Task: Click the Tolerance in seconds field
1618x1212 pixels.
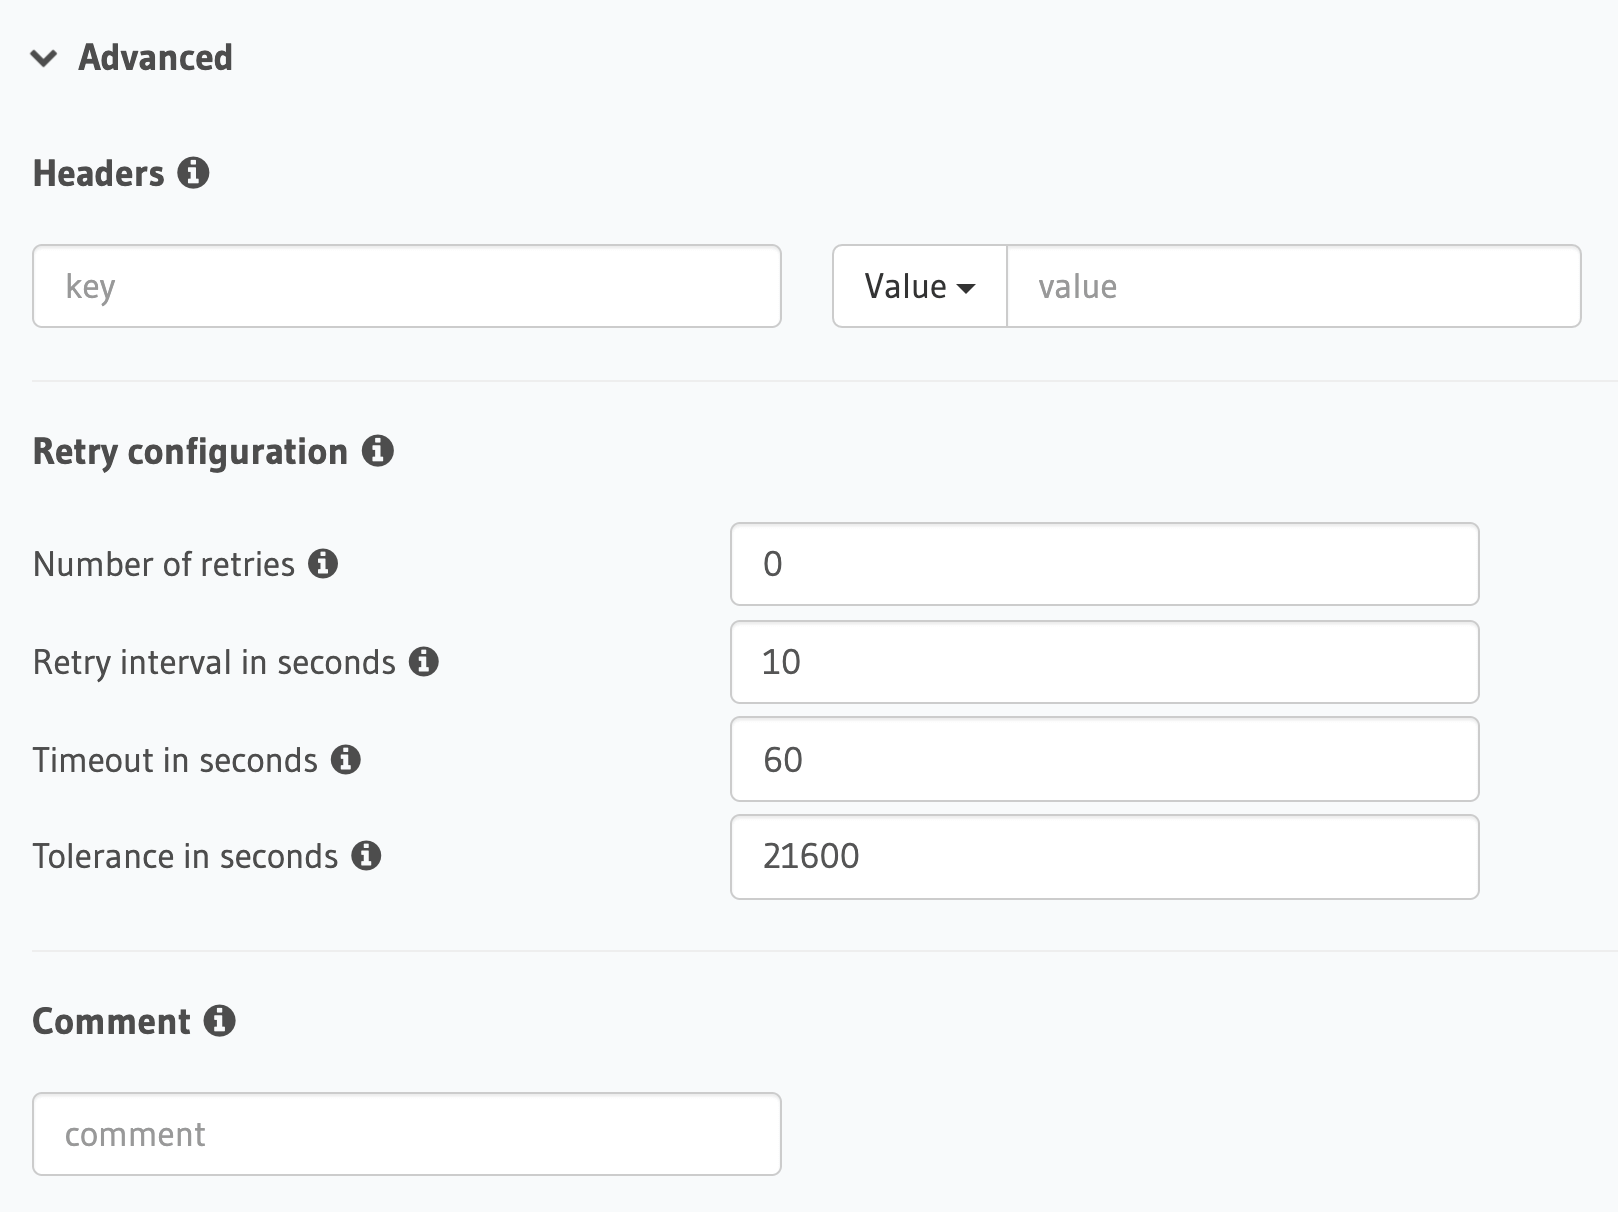Action: tap(1104, 856)
